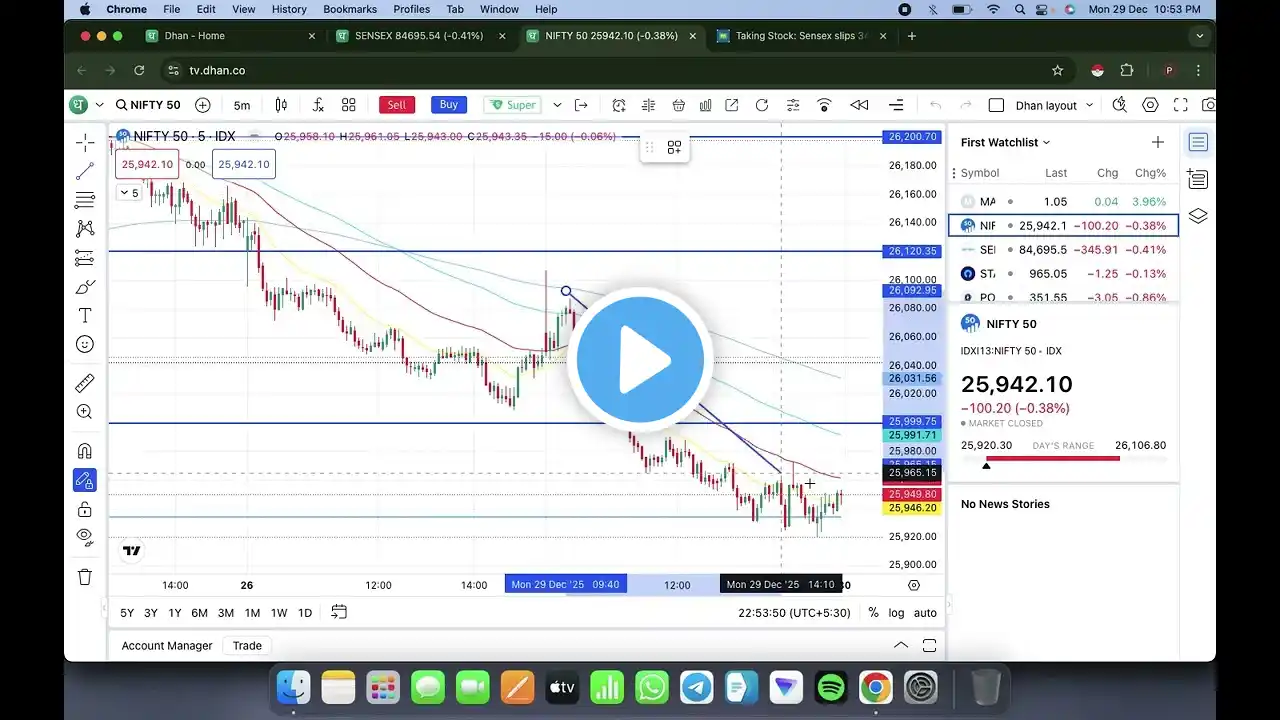Enter fullscreen chart mode
1280x720 pixels.
[x=1180, y=105]
